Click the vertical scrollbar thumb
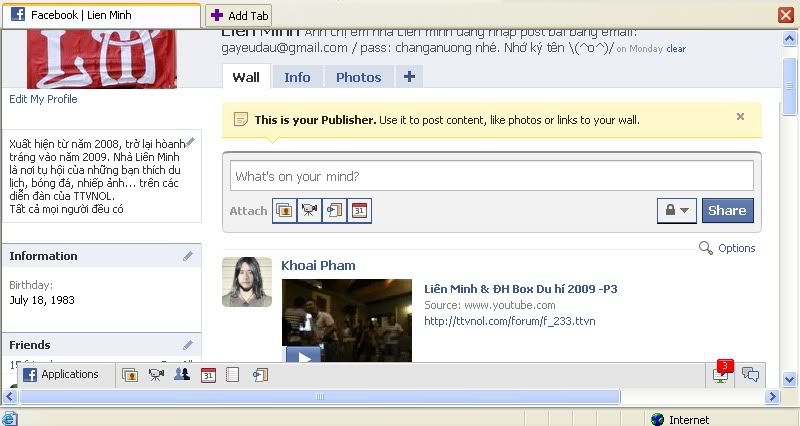The height and width of the screenshot is (426, 800). point(790,86)
